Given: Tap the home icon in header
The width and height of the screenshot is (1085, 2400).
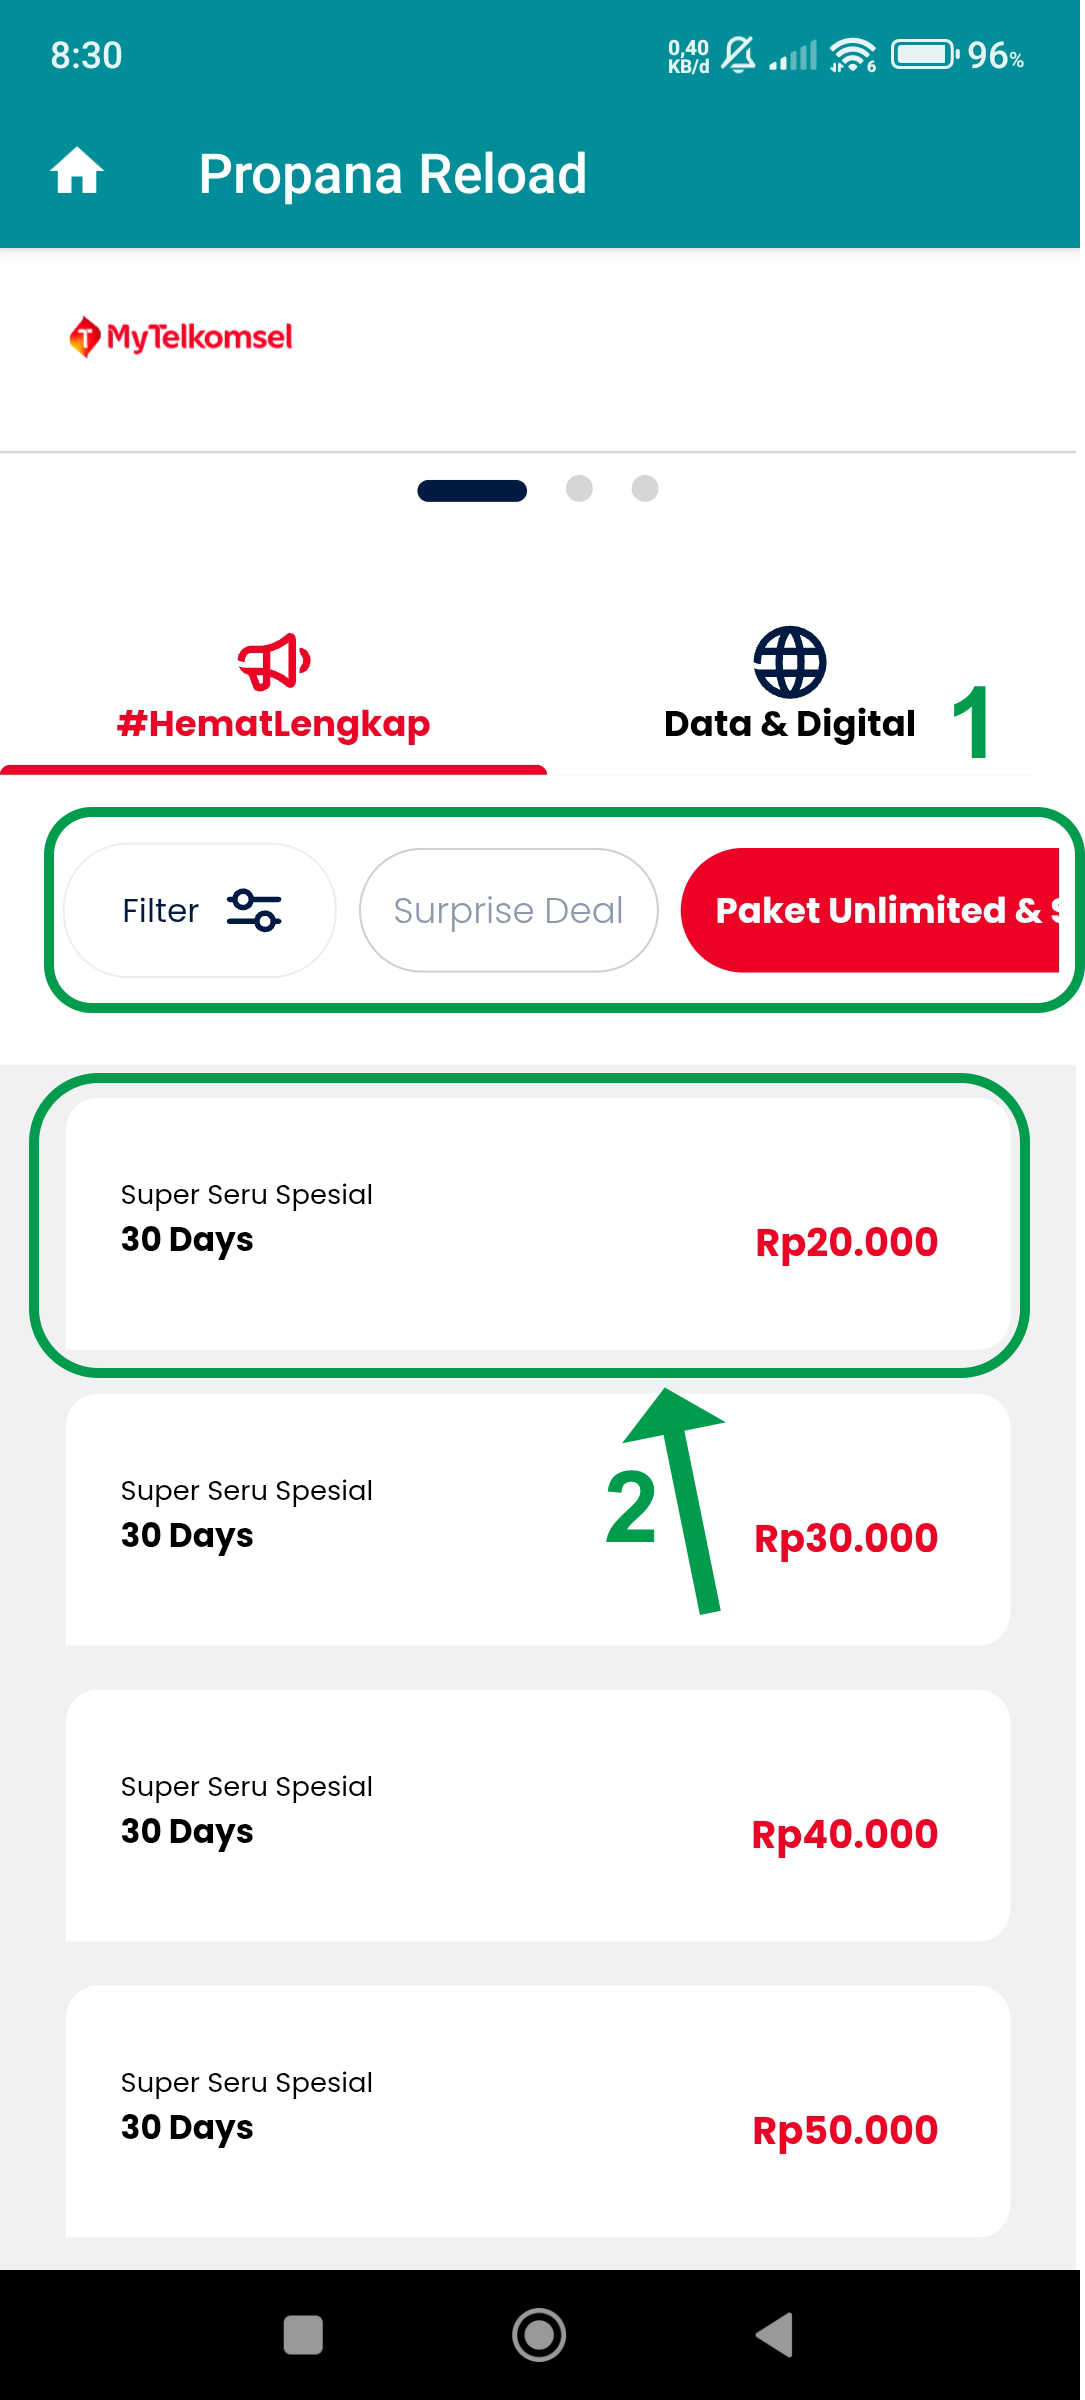Looking at the screenshot, I should pyautogui.click(x=77, y=172).
